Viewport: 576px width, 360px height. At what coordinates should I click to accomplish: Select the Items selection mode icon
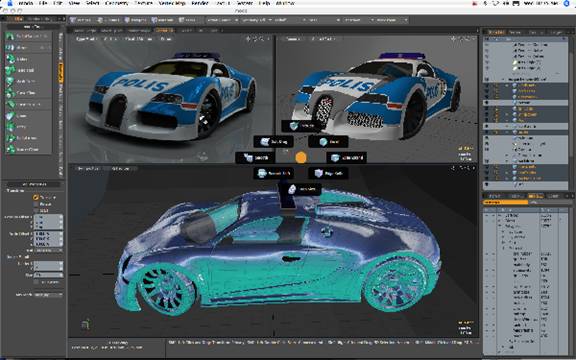click(x=181, y=20)
